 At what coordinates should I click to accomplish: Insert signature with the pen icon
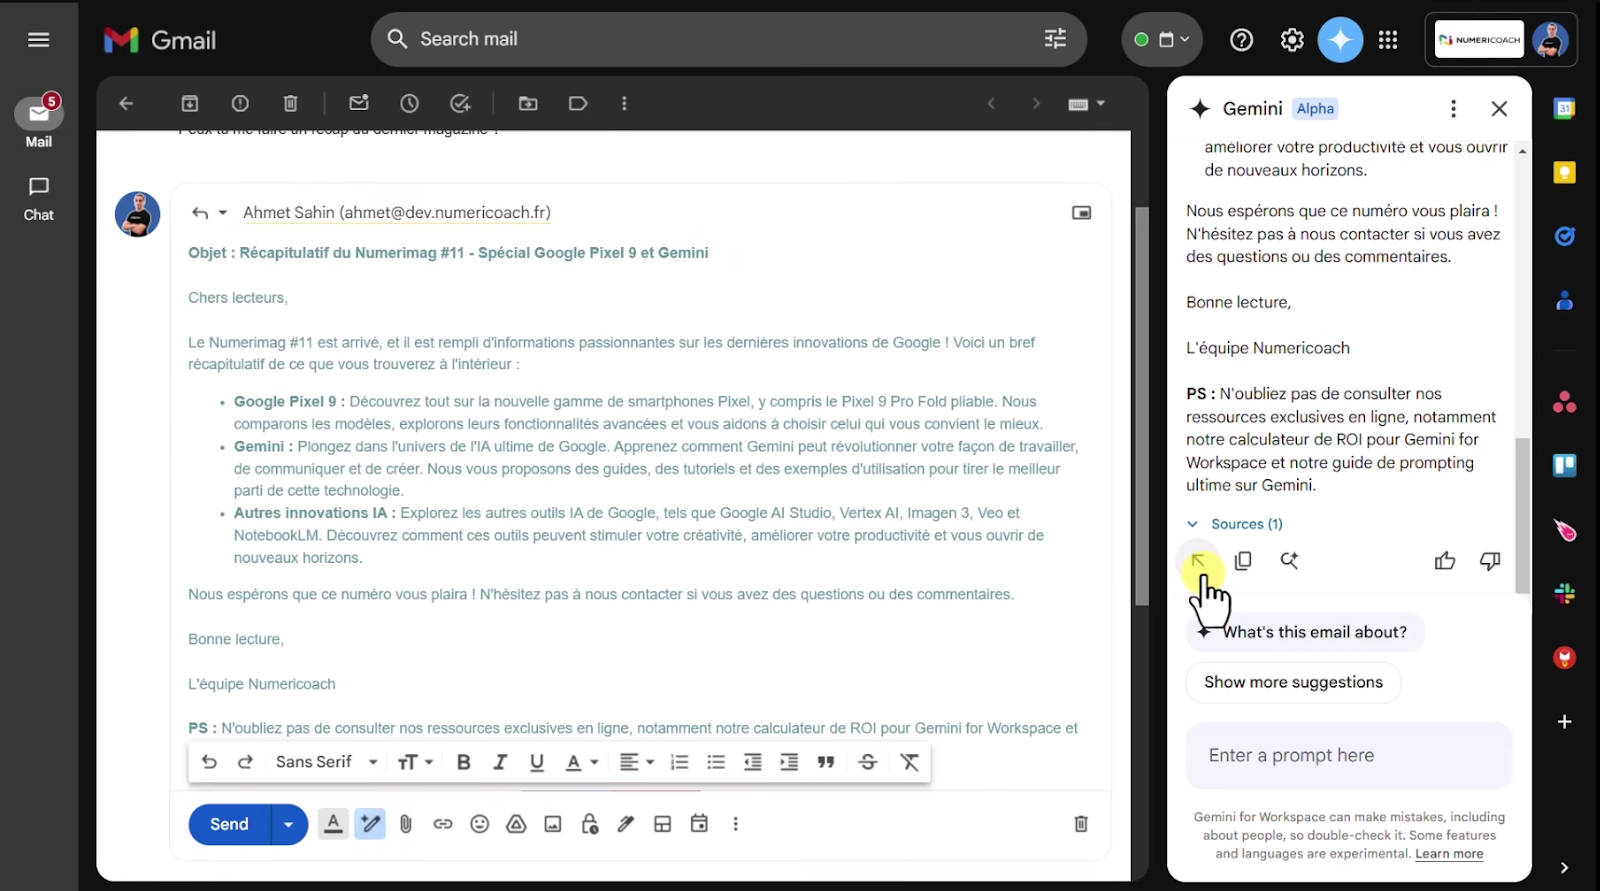[626, 824]
